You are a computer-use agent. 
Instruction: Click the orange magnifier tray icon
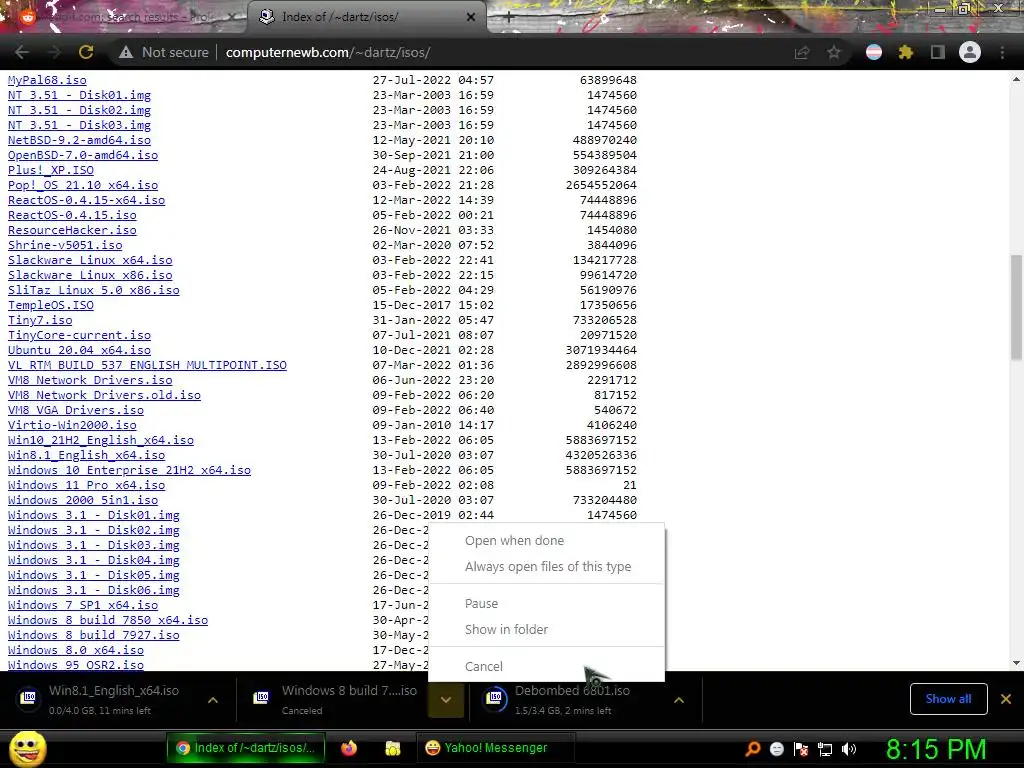pos(753,749)
